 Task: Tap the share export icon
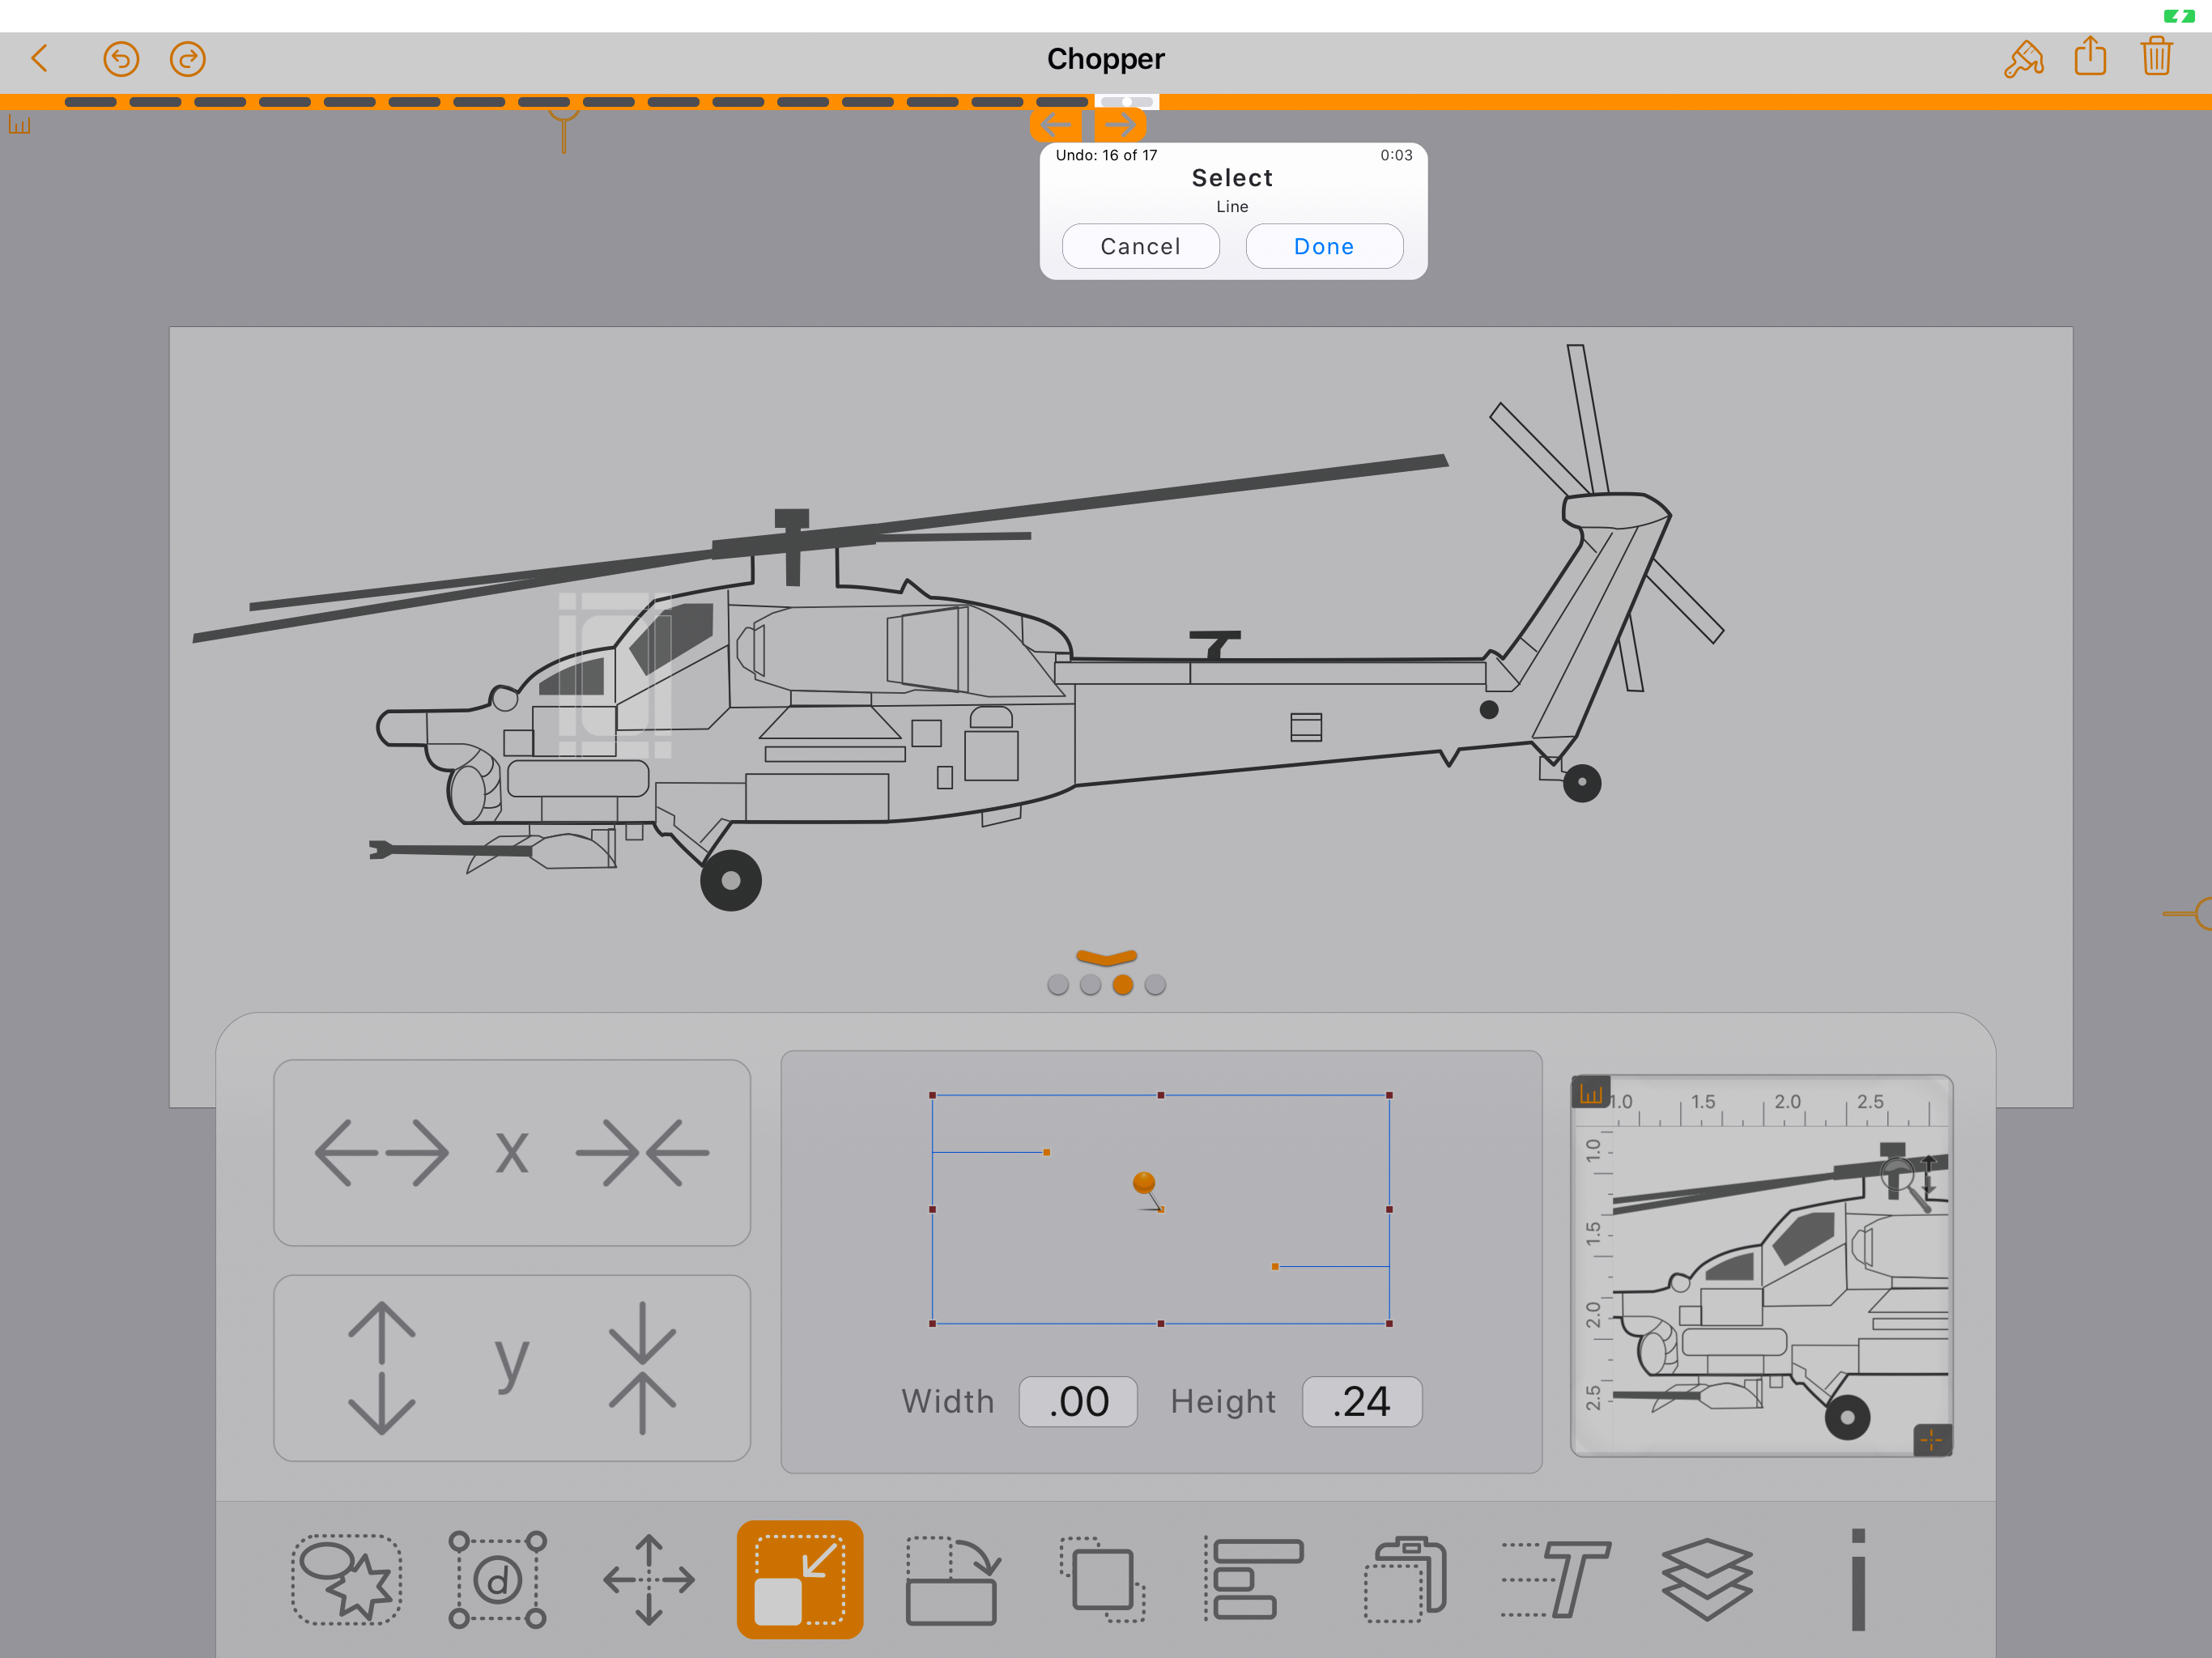click(2090, 57)
